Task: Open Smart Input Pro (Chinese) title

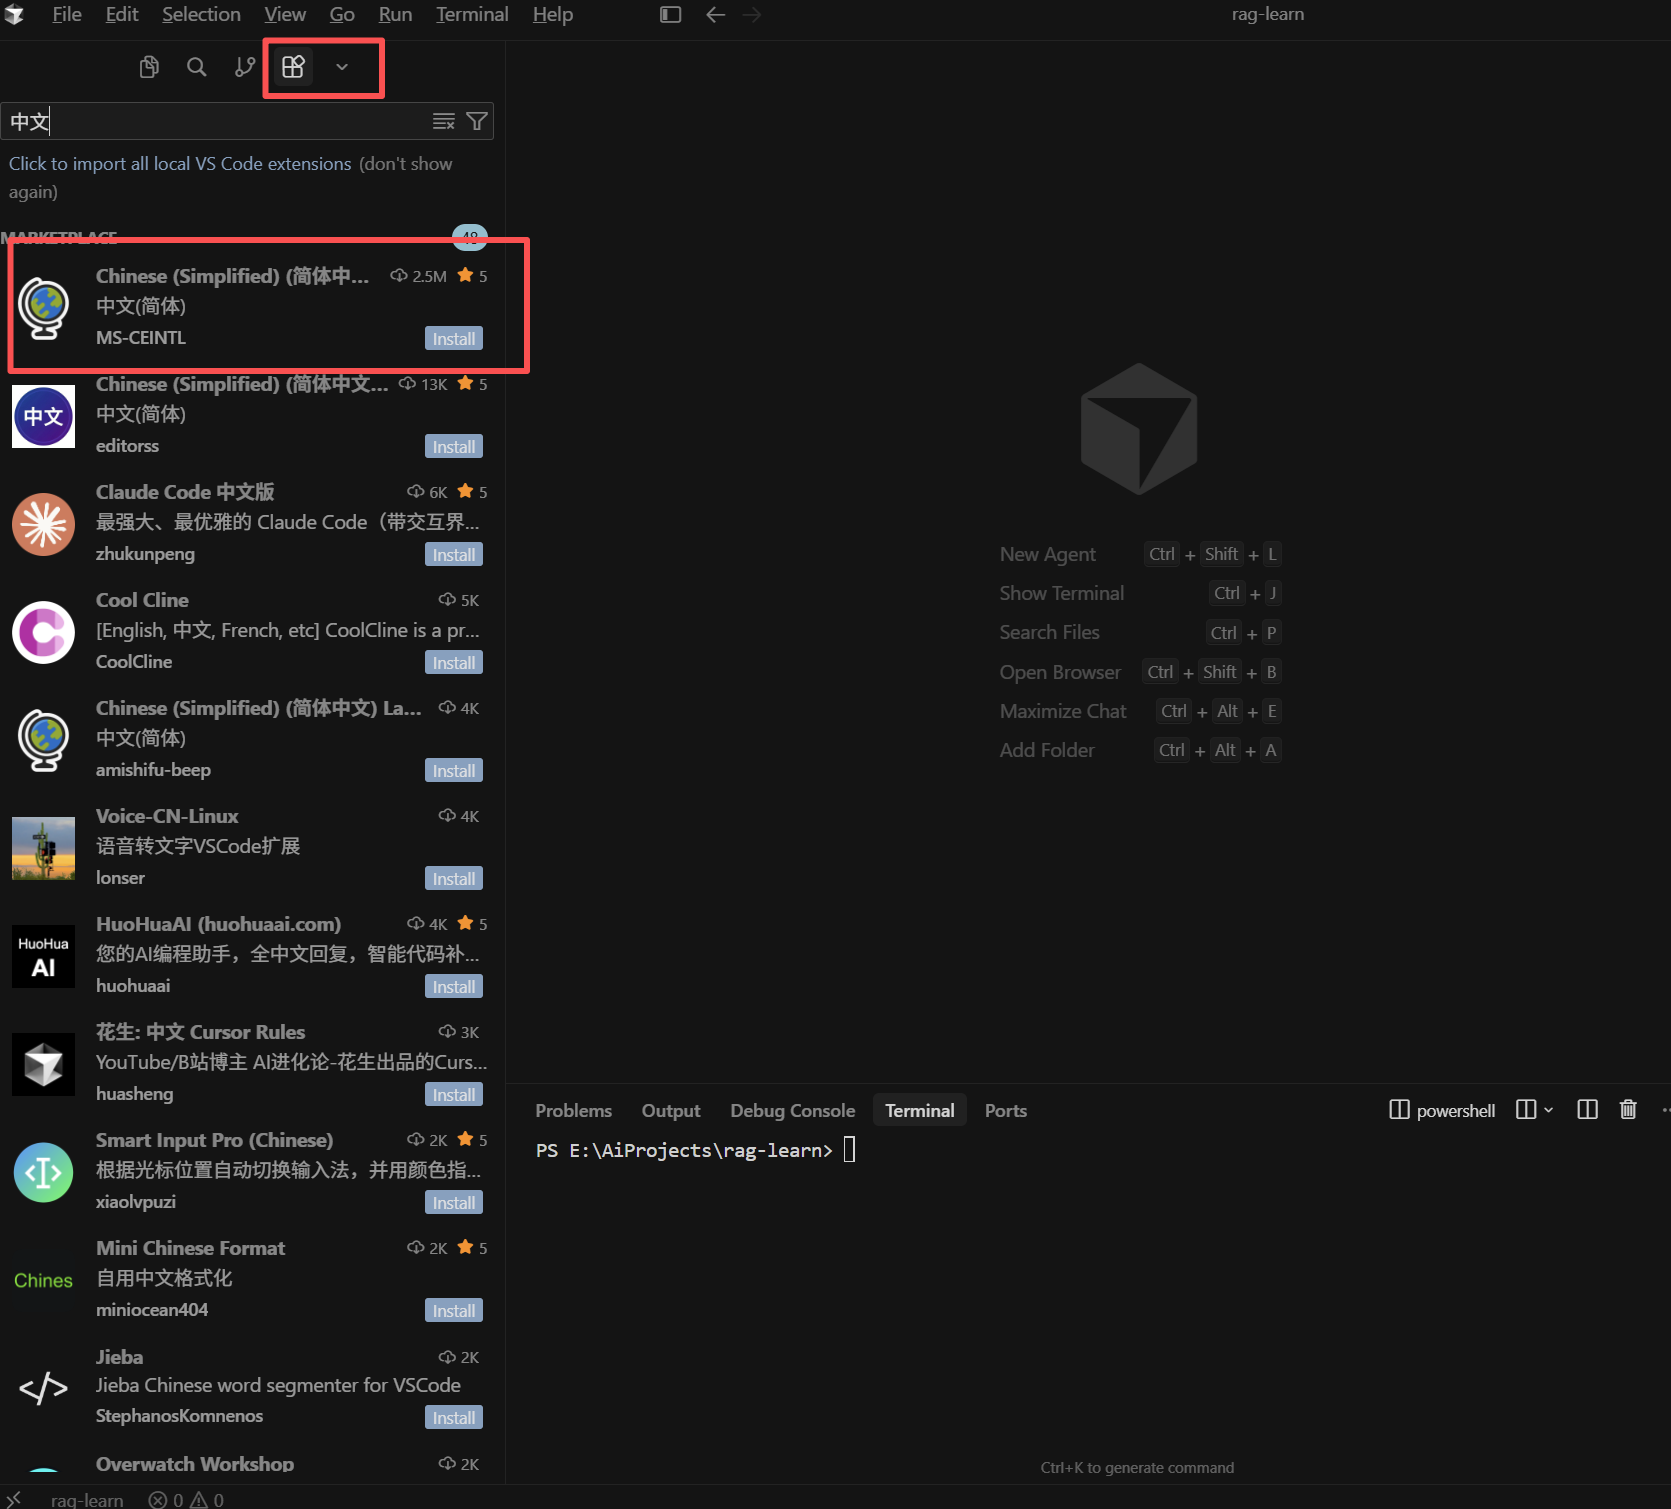Action: (x=214, y=1140)
